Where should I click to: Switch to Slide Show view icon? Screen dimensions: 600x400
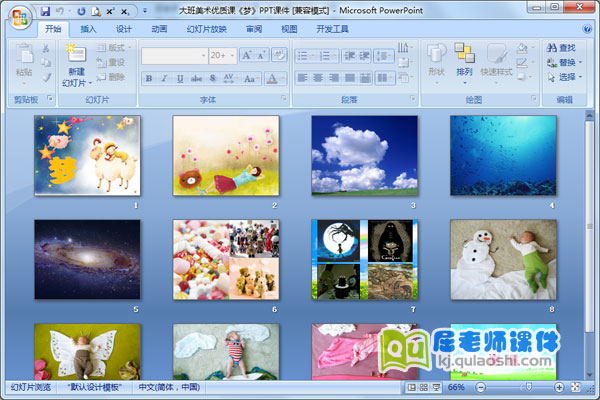436,387
